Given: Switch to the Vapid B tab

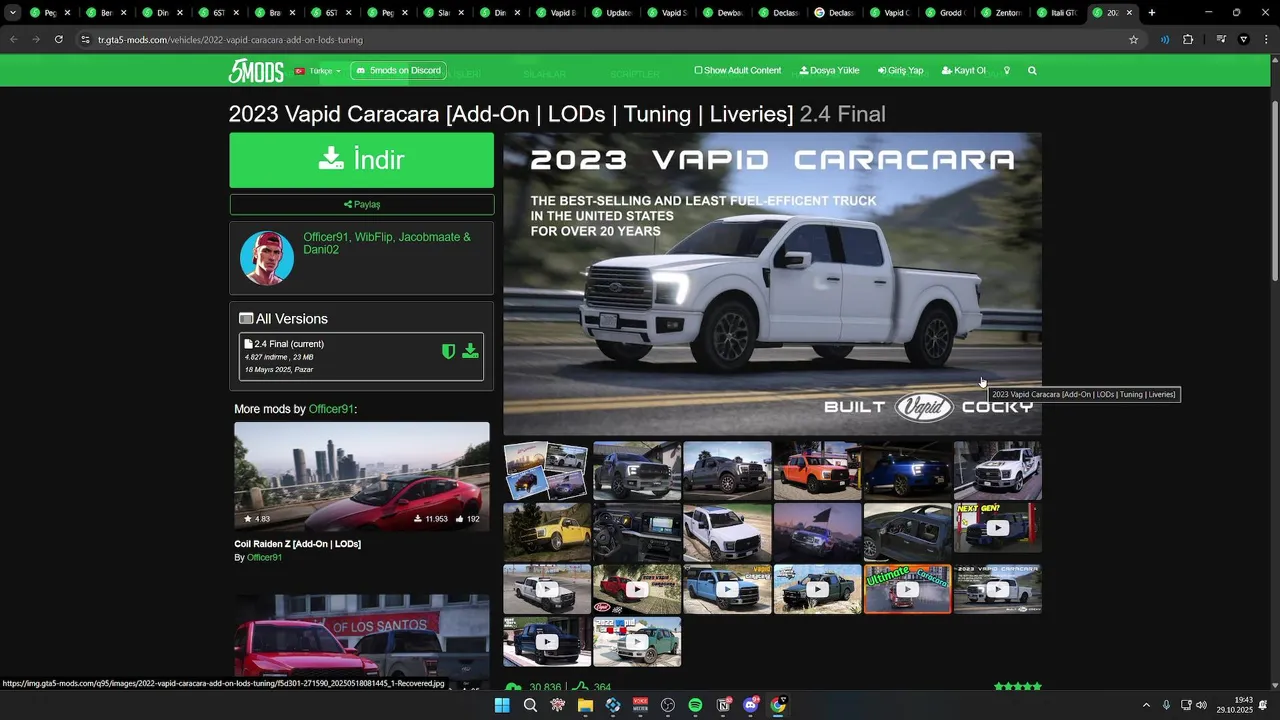Looking at the screenshot, I should pos(556,13).
